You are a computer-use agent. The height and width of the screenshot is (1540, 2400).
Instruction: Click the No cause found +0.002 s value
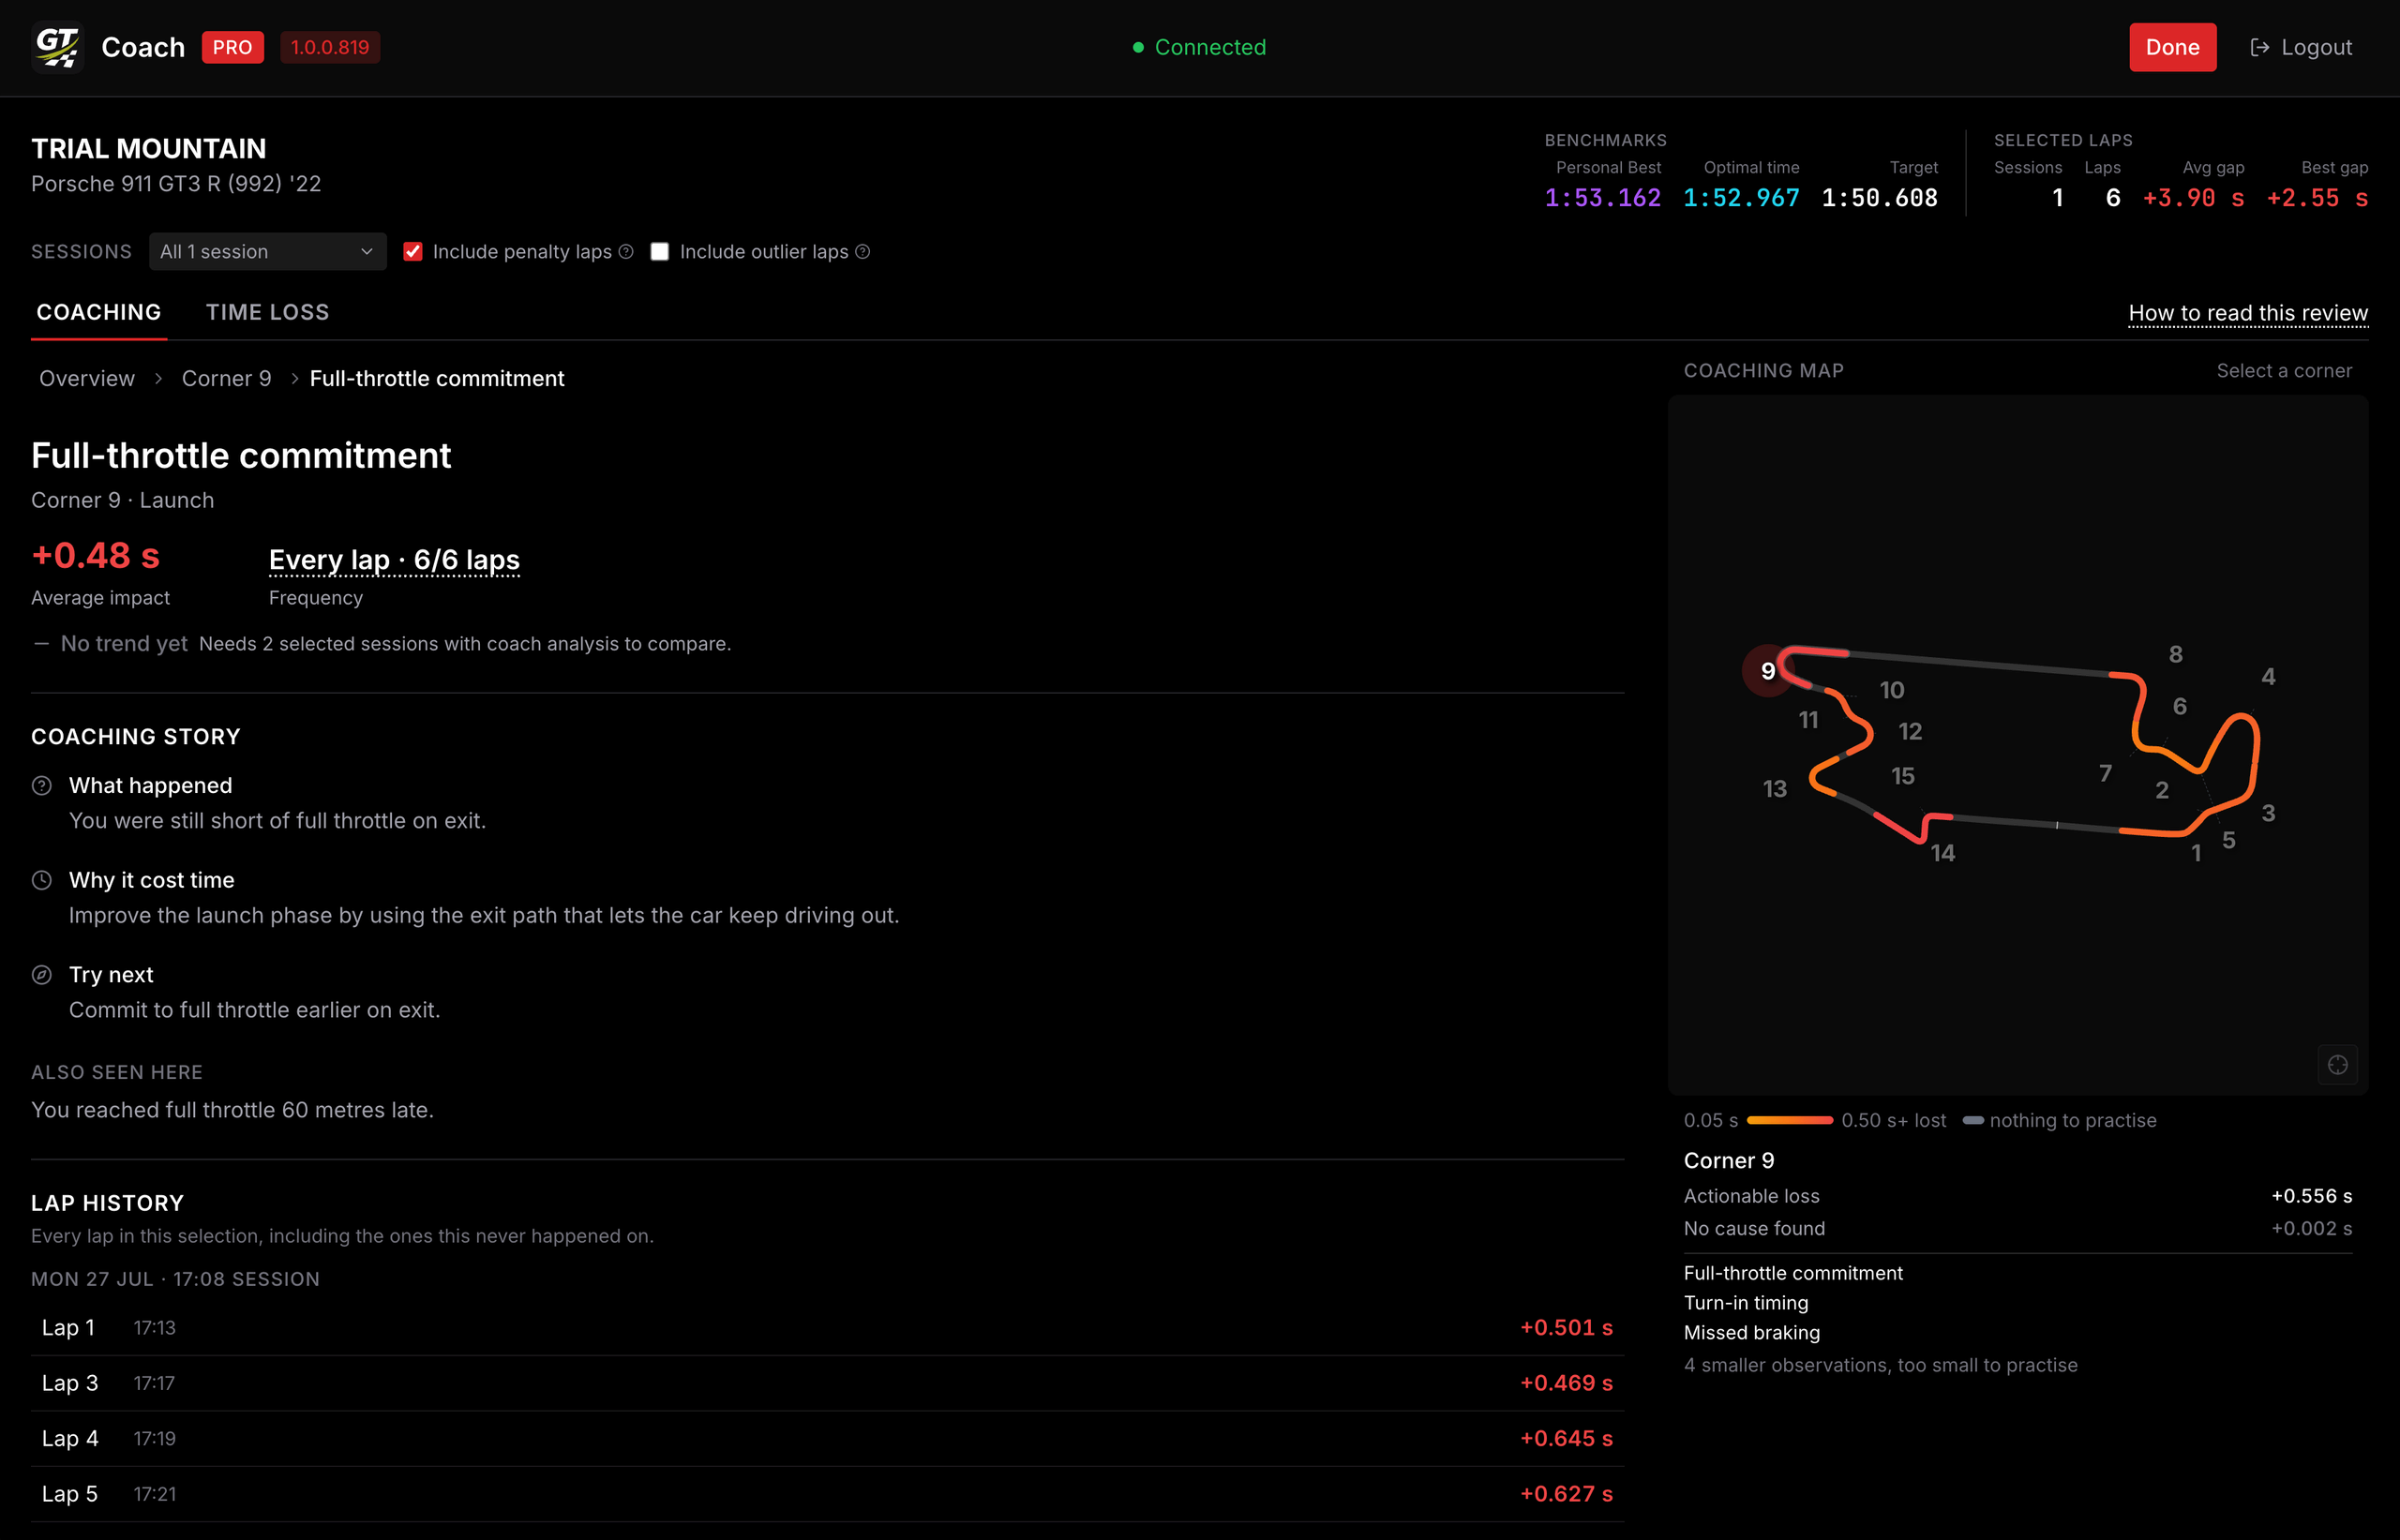point(2311,1228)
